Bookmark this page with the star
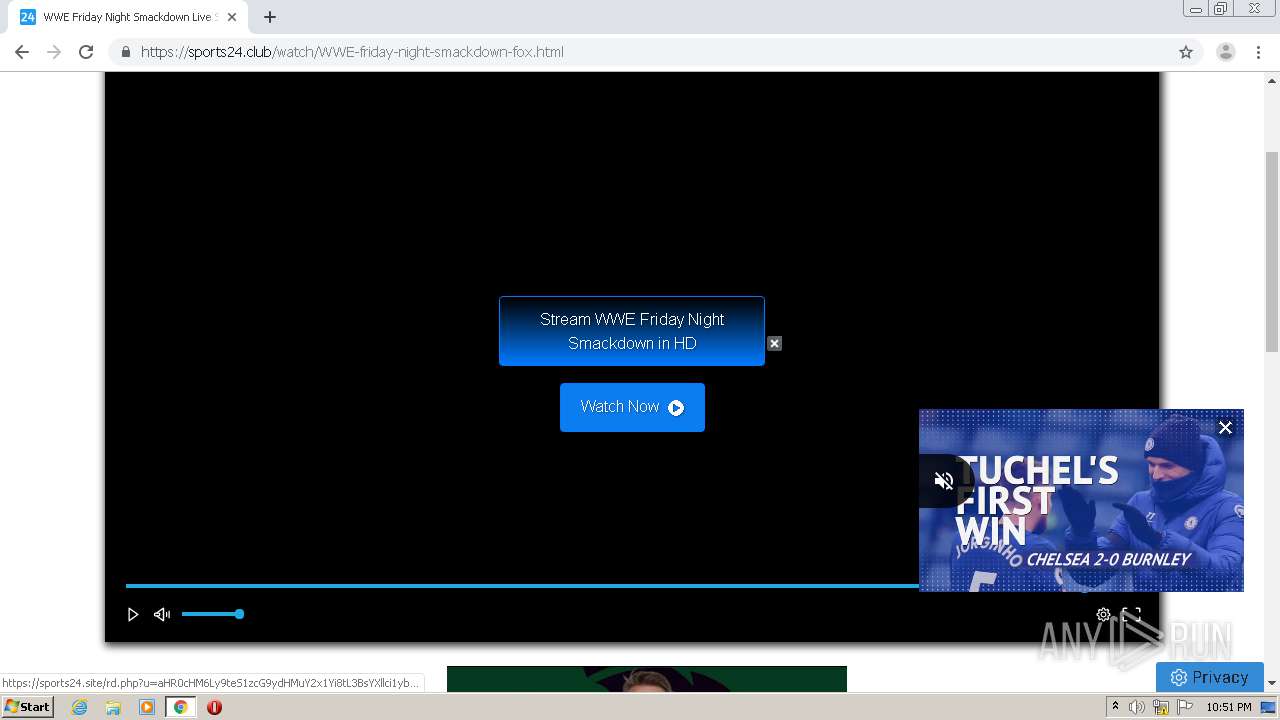 [x=1186, y=52]
